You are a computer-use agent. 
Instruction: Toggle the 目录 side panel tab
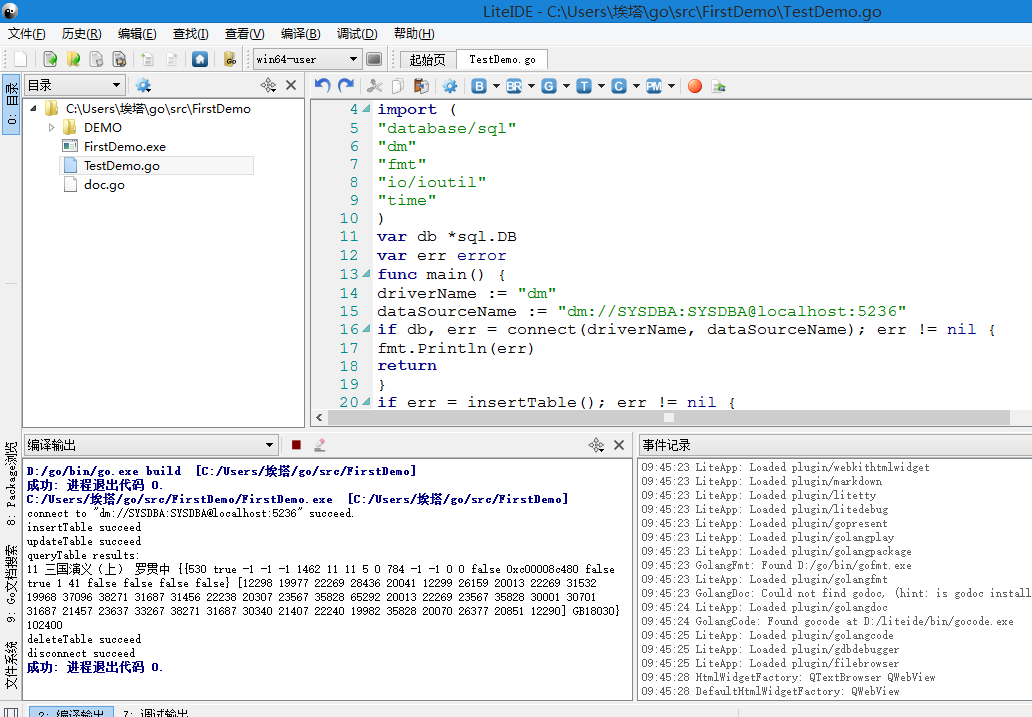point(11,105)
